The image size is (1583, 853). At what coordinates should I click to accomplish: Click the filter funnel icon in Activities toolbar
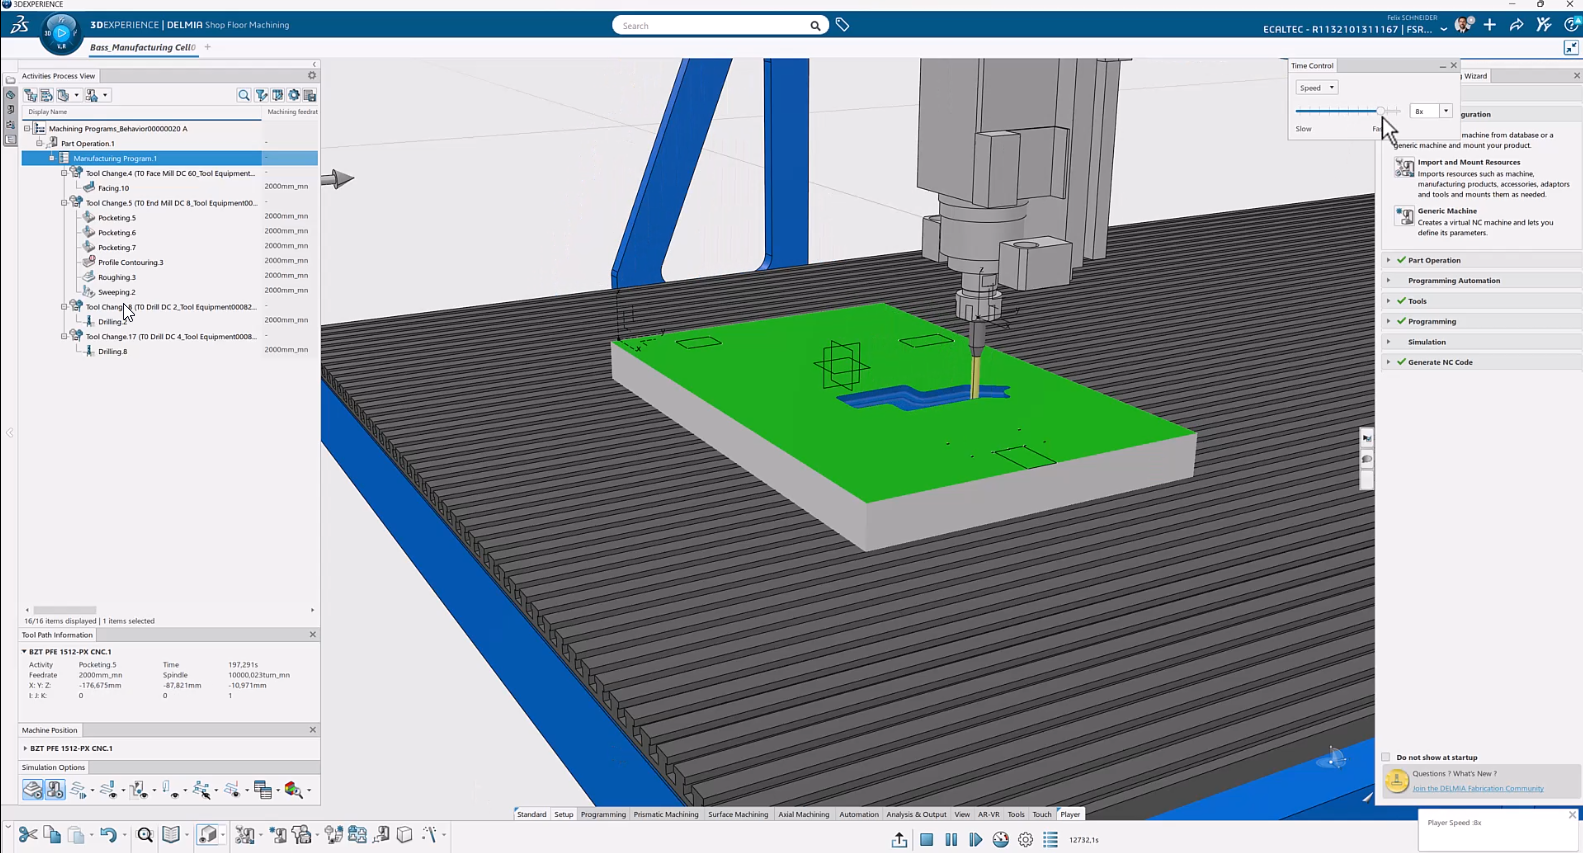[261, 95]
